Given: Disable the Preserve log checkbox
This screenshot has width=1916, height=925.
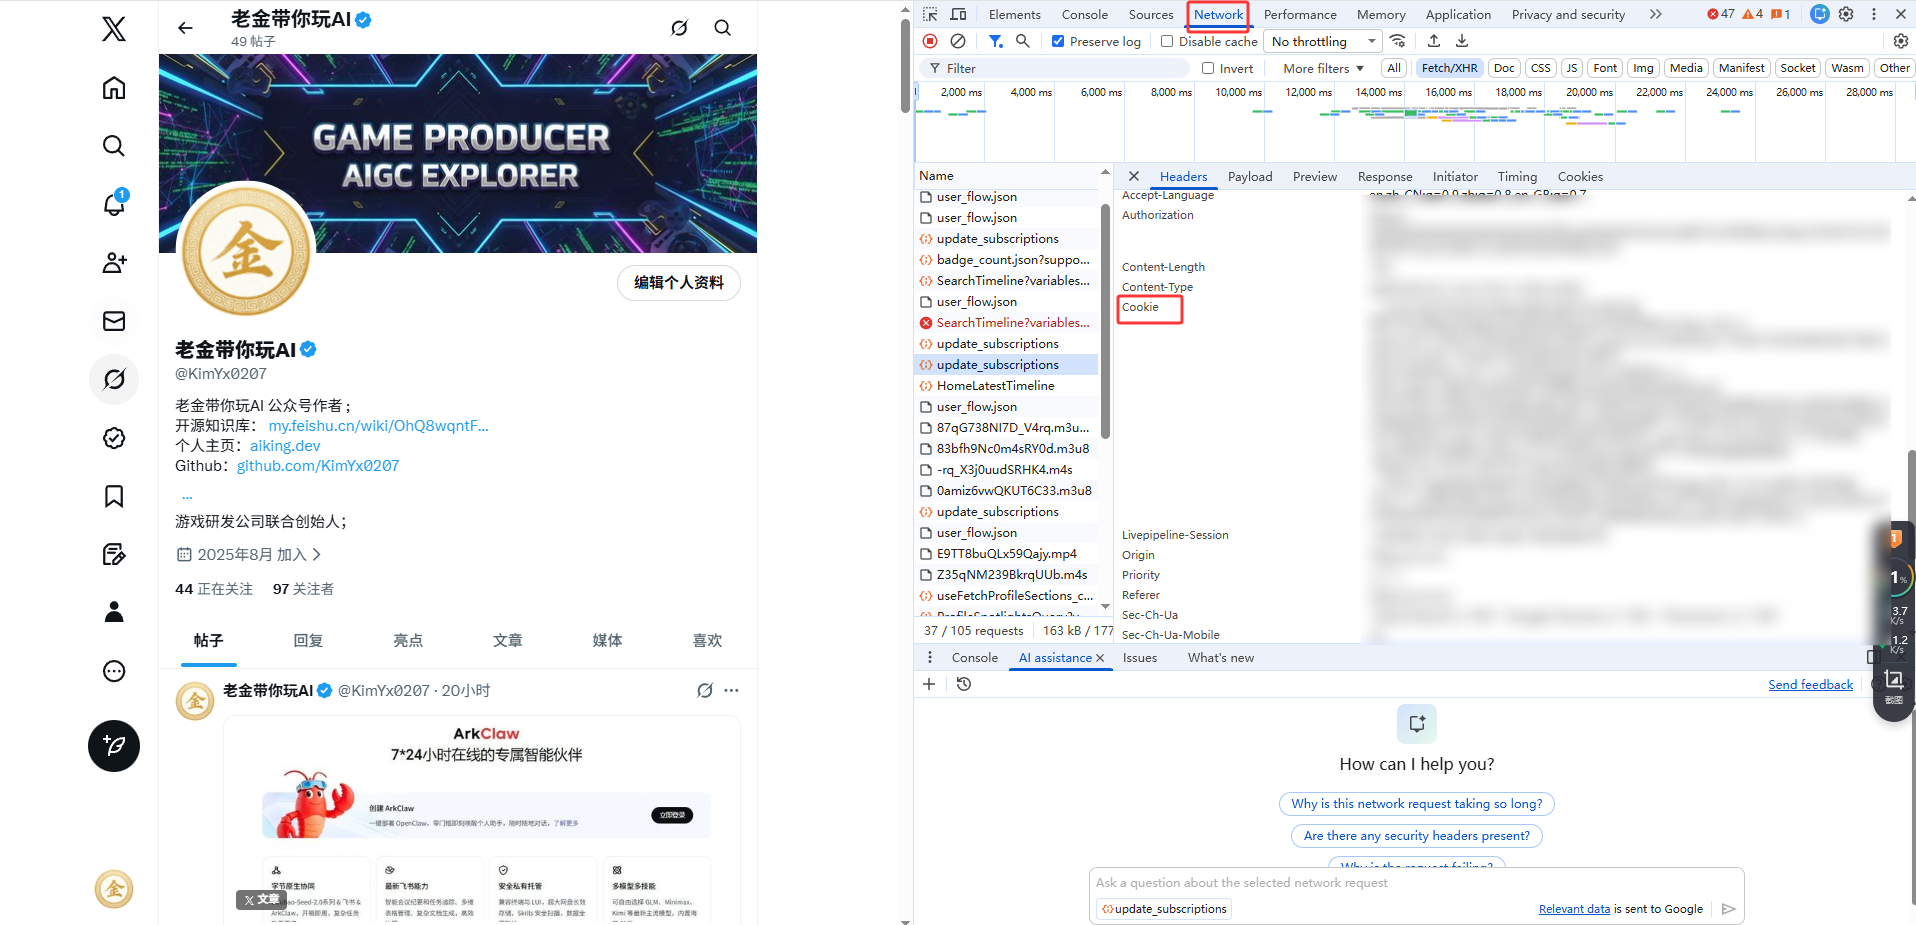Looking at the screenshot, I should point(1058,41).
